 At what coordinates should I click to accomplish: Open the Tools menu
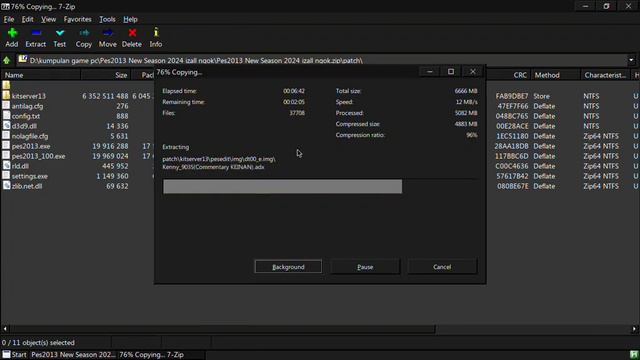(x=107, y=19)
